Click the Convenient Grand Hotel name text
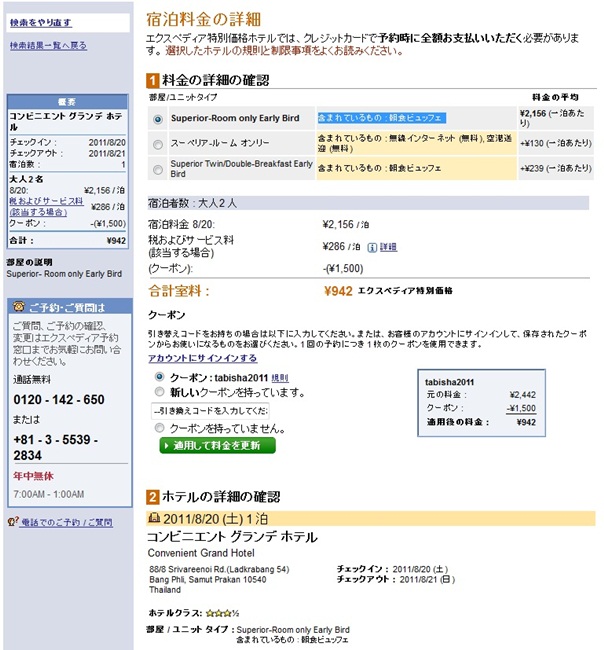The height and width of the screenshot is (650, 604). (x=201, y=553)
